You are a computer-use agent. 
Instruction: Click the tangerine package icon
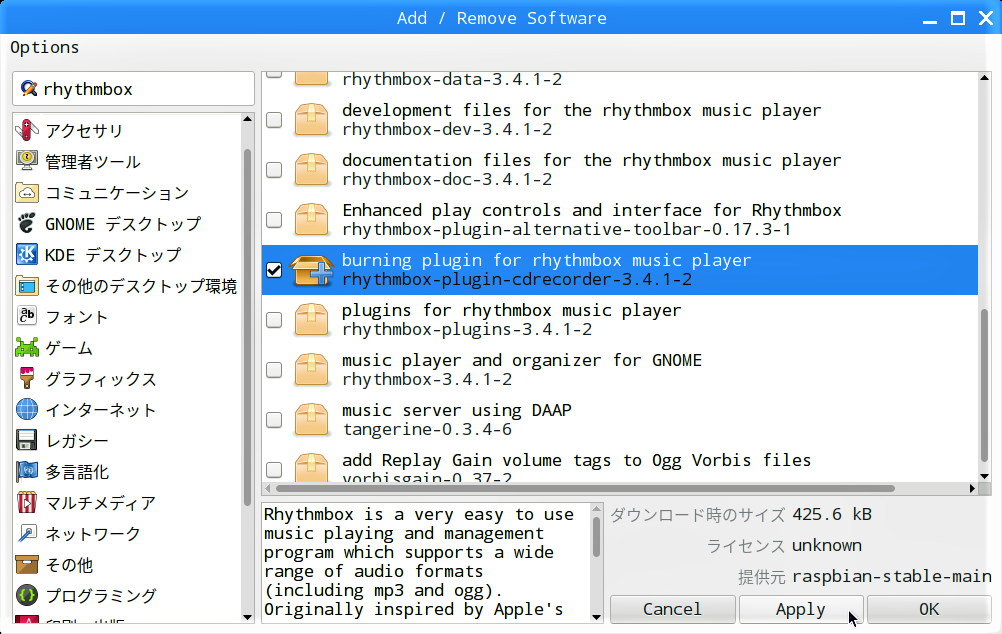311,419
